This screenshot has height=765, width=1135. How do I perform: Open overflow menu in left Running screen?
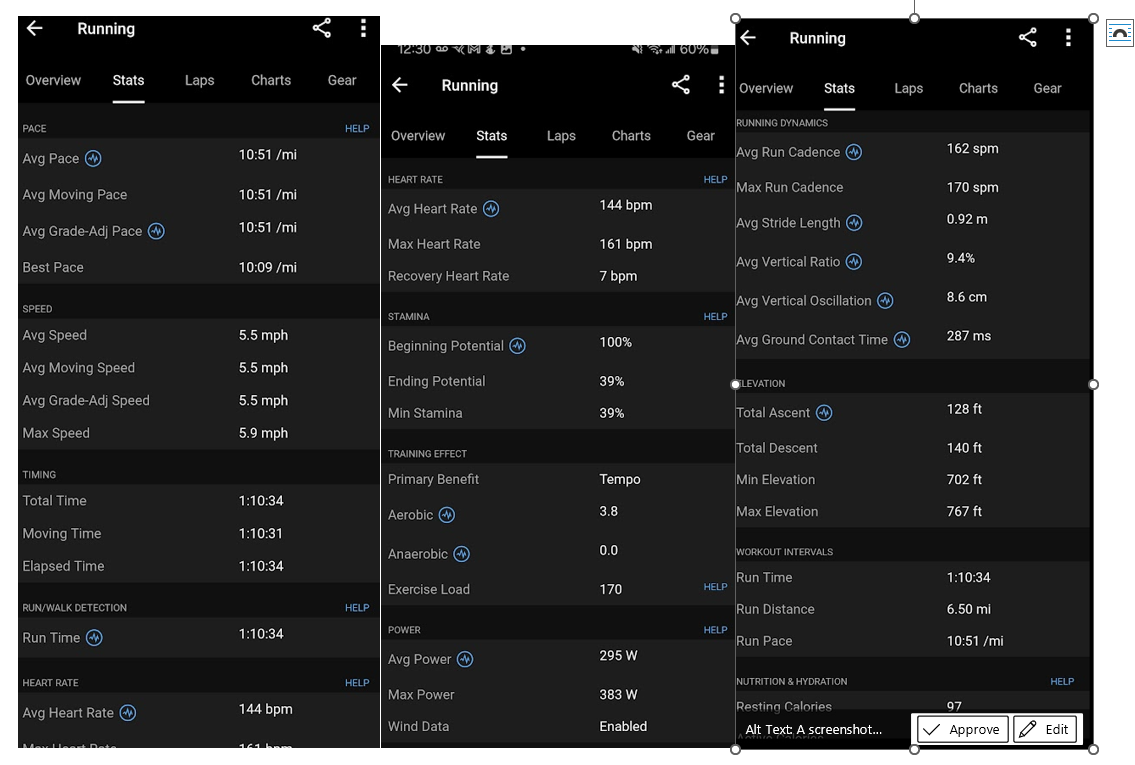pos(363,28)
